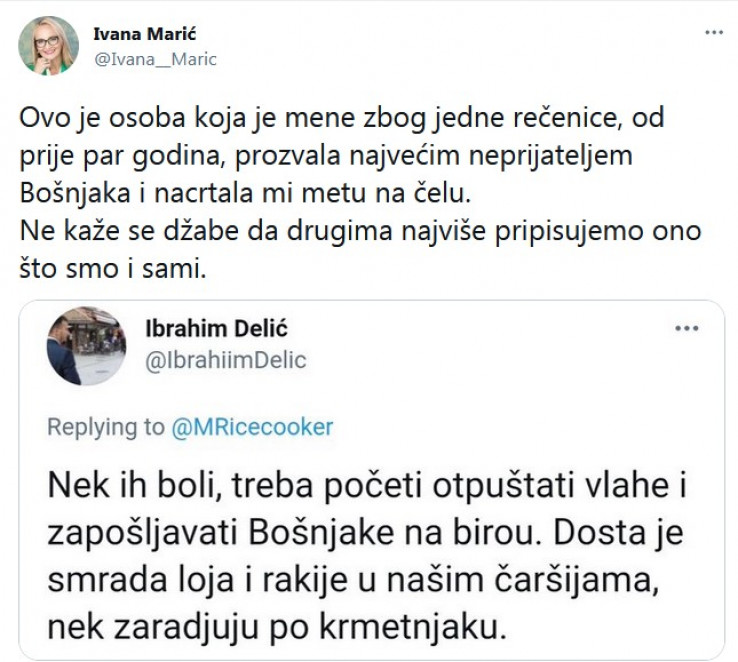Click the "Replying to" label
This screenshot has width=738, height=662.
106,427
